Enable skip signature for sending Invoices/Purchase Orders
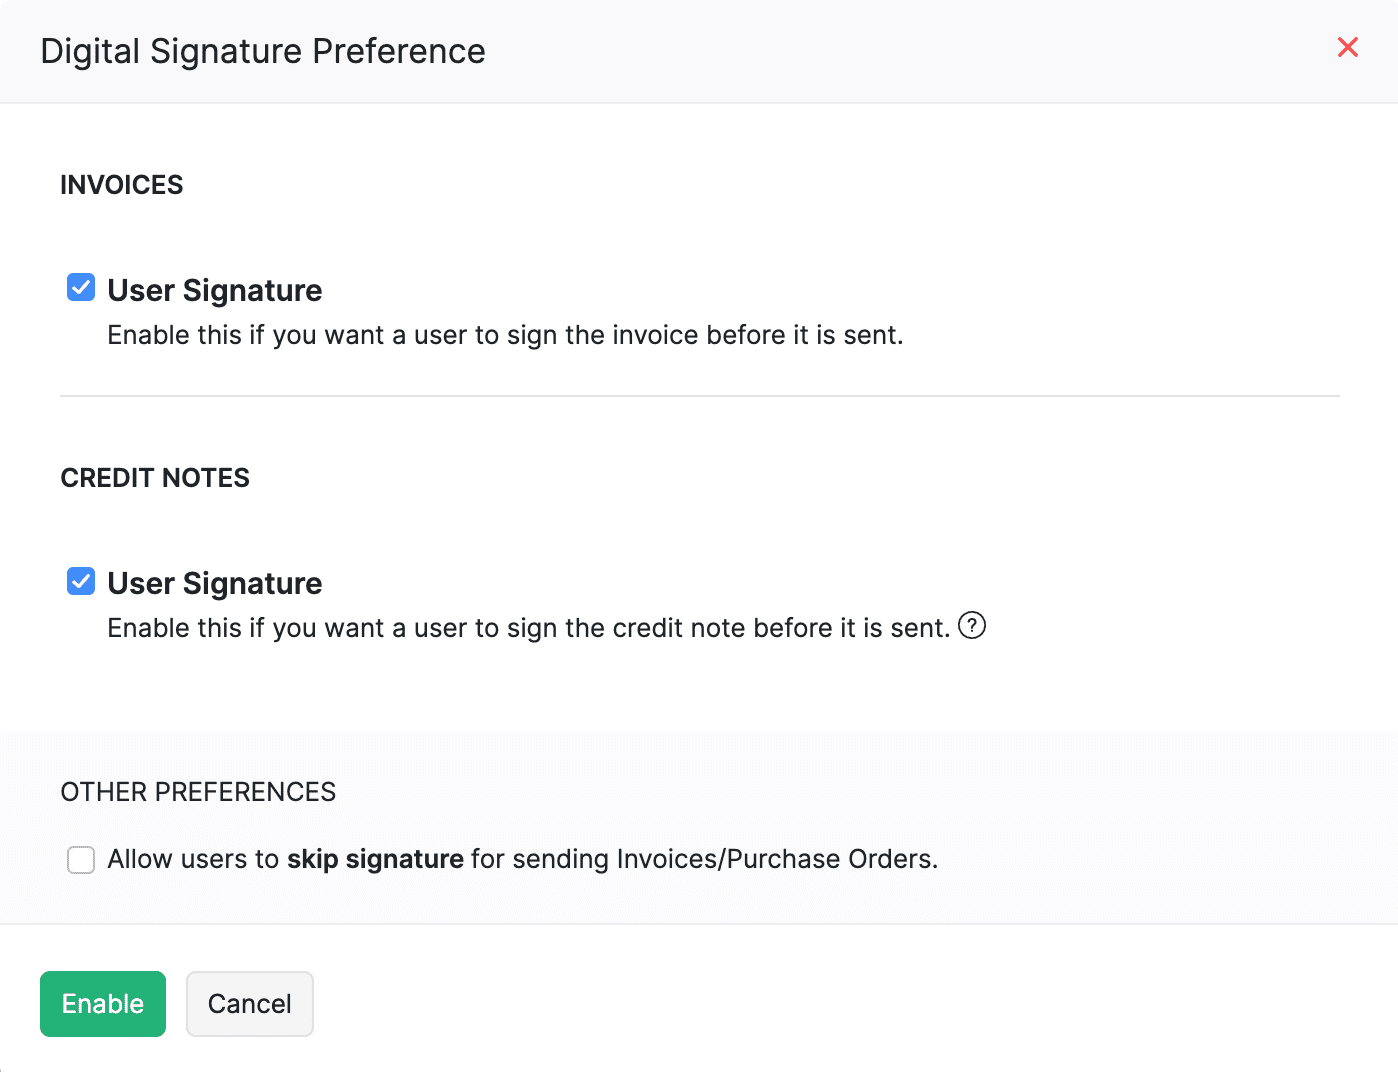The width and height of the screenshot is (1398, 1072). [x=80, y=859]
